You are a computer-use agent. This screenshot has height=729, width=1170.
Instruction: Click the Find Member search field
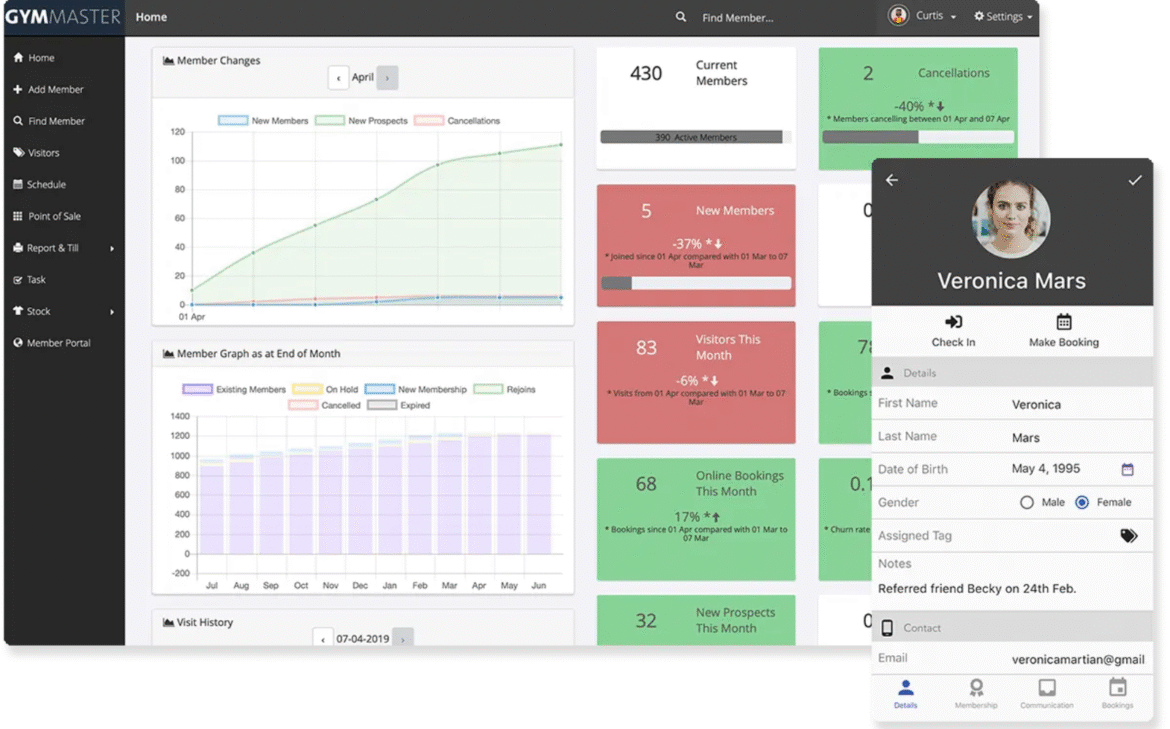[x=760, y=18]
